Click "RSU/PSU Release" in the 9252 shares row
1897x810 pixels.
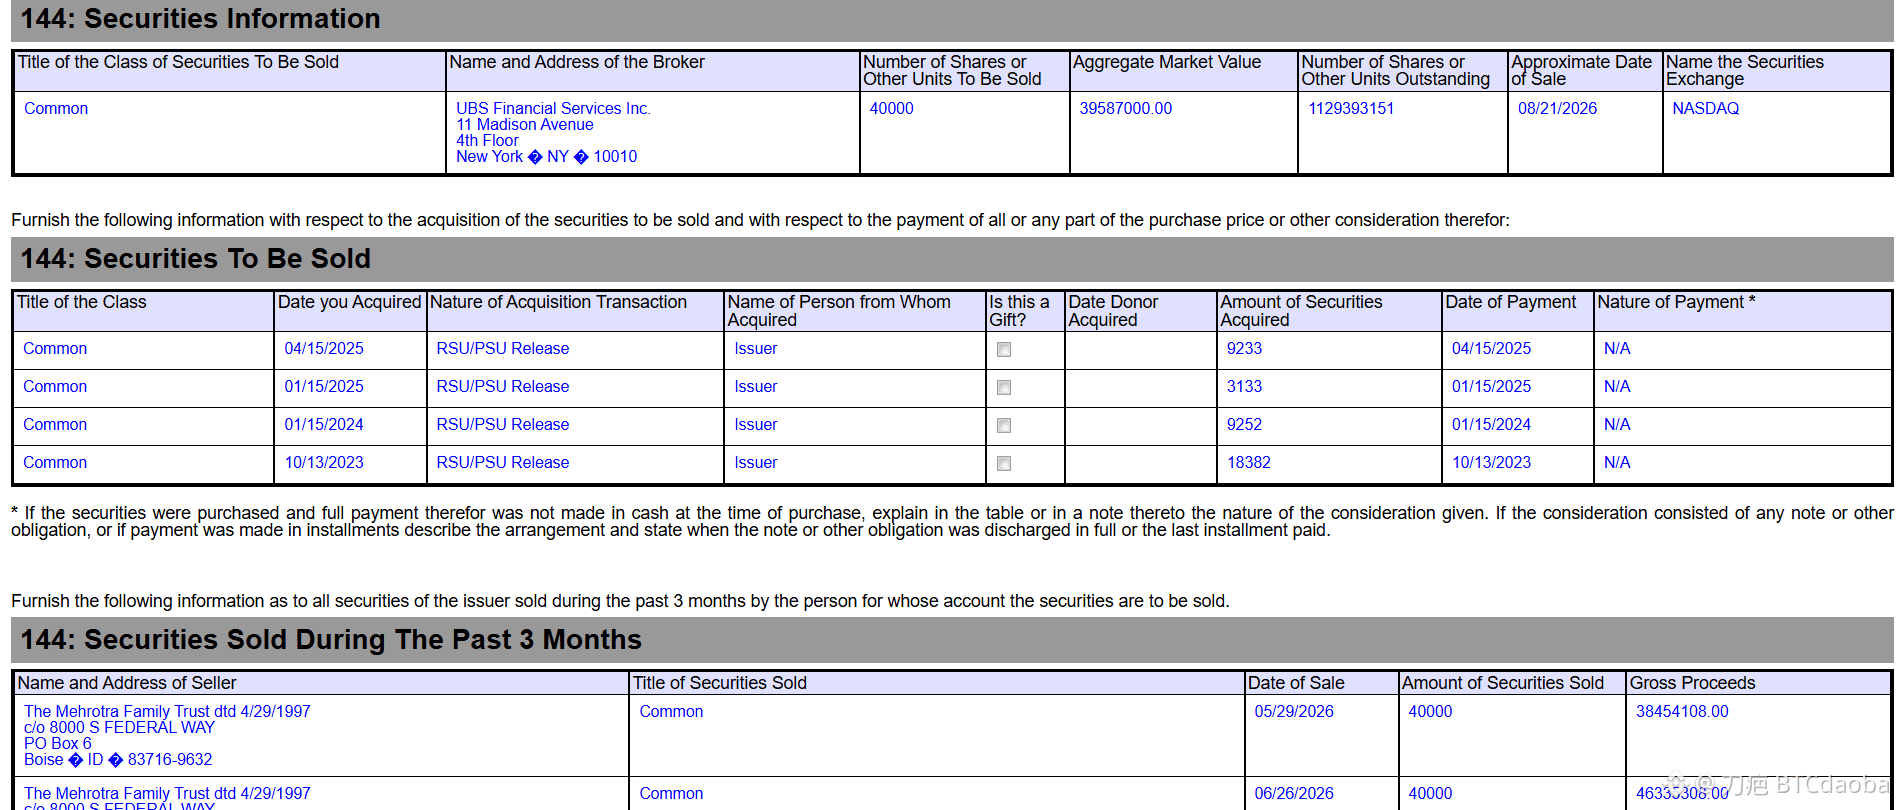click(502, 424)
